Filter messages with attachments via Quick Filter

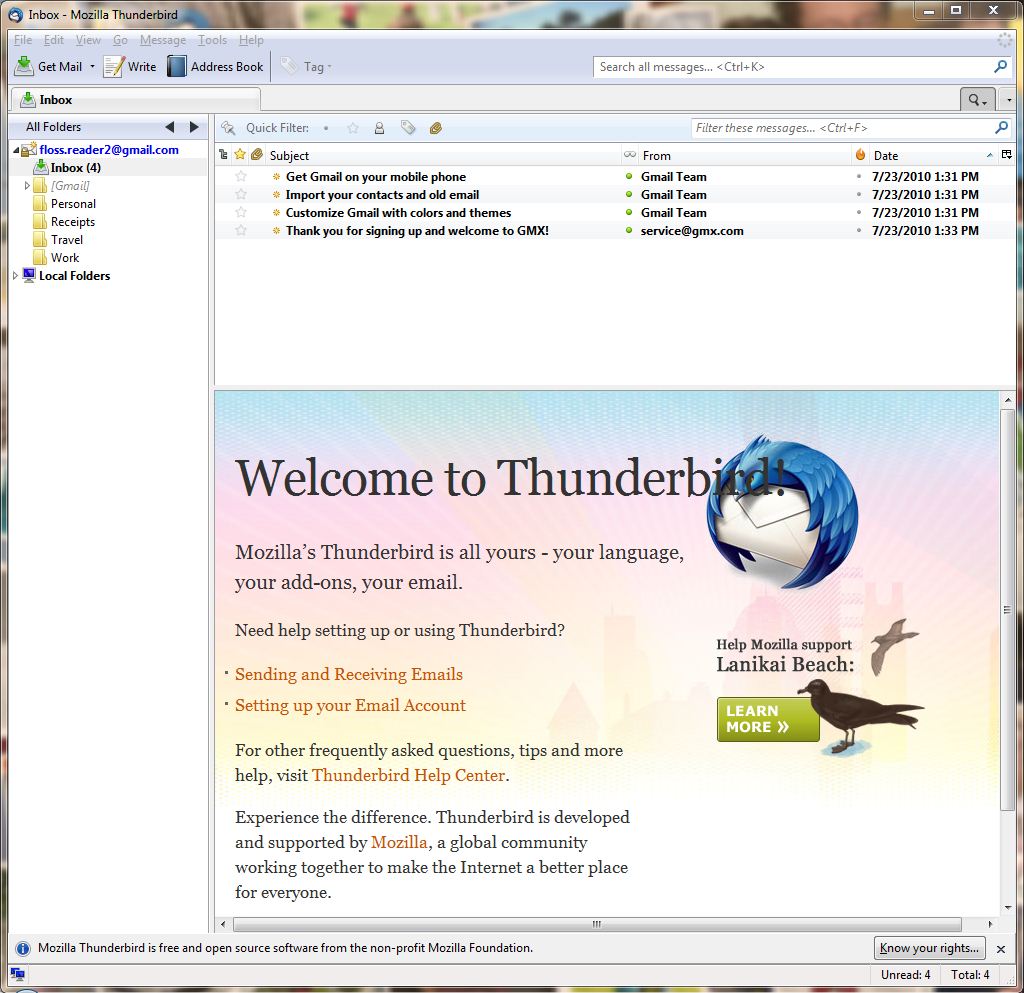436,128
